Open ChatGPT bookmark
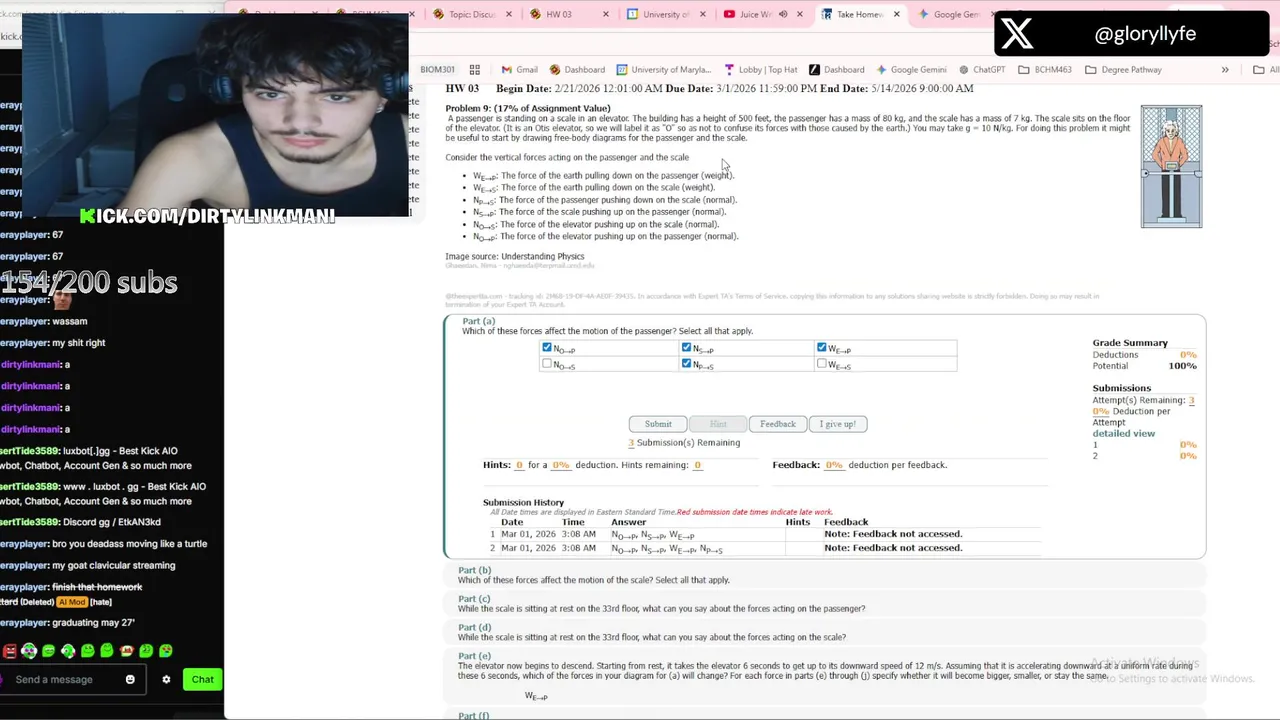 tap(982, 70)
